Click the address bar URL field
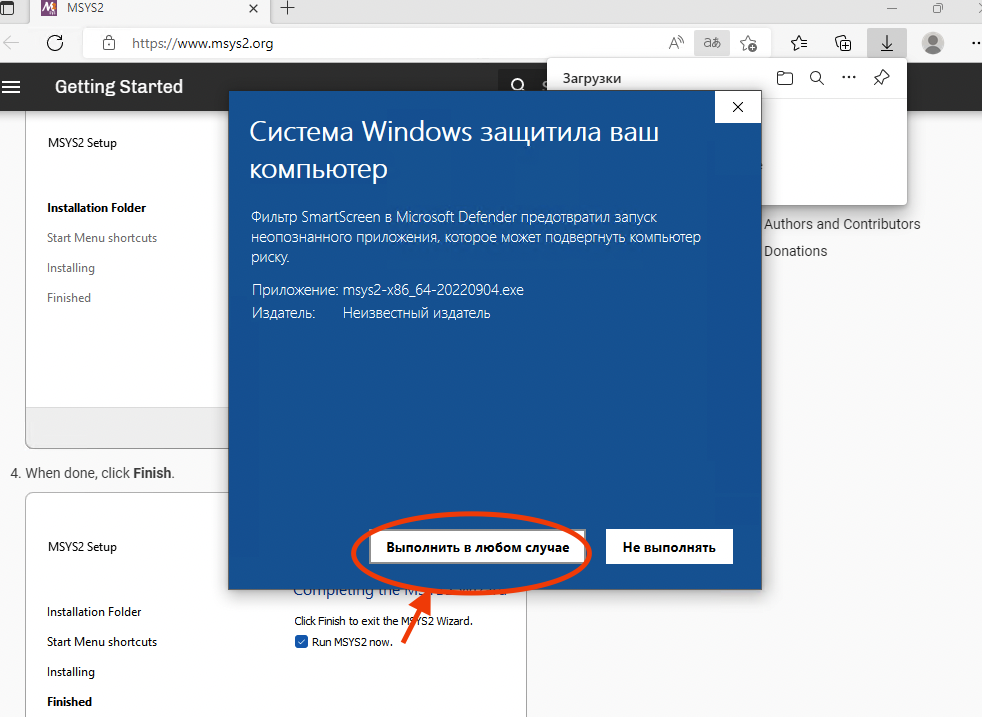The image size is (982, 717). click(x=380, y=43)
